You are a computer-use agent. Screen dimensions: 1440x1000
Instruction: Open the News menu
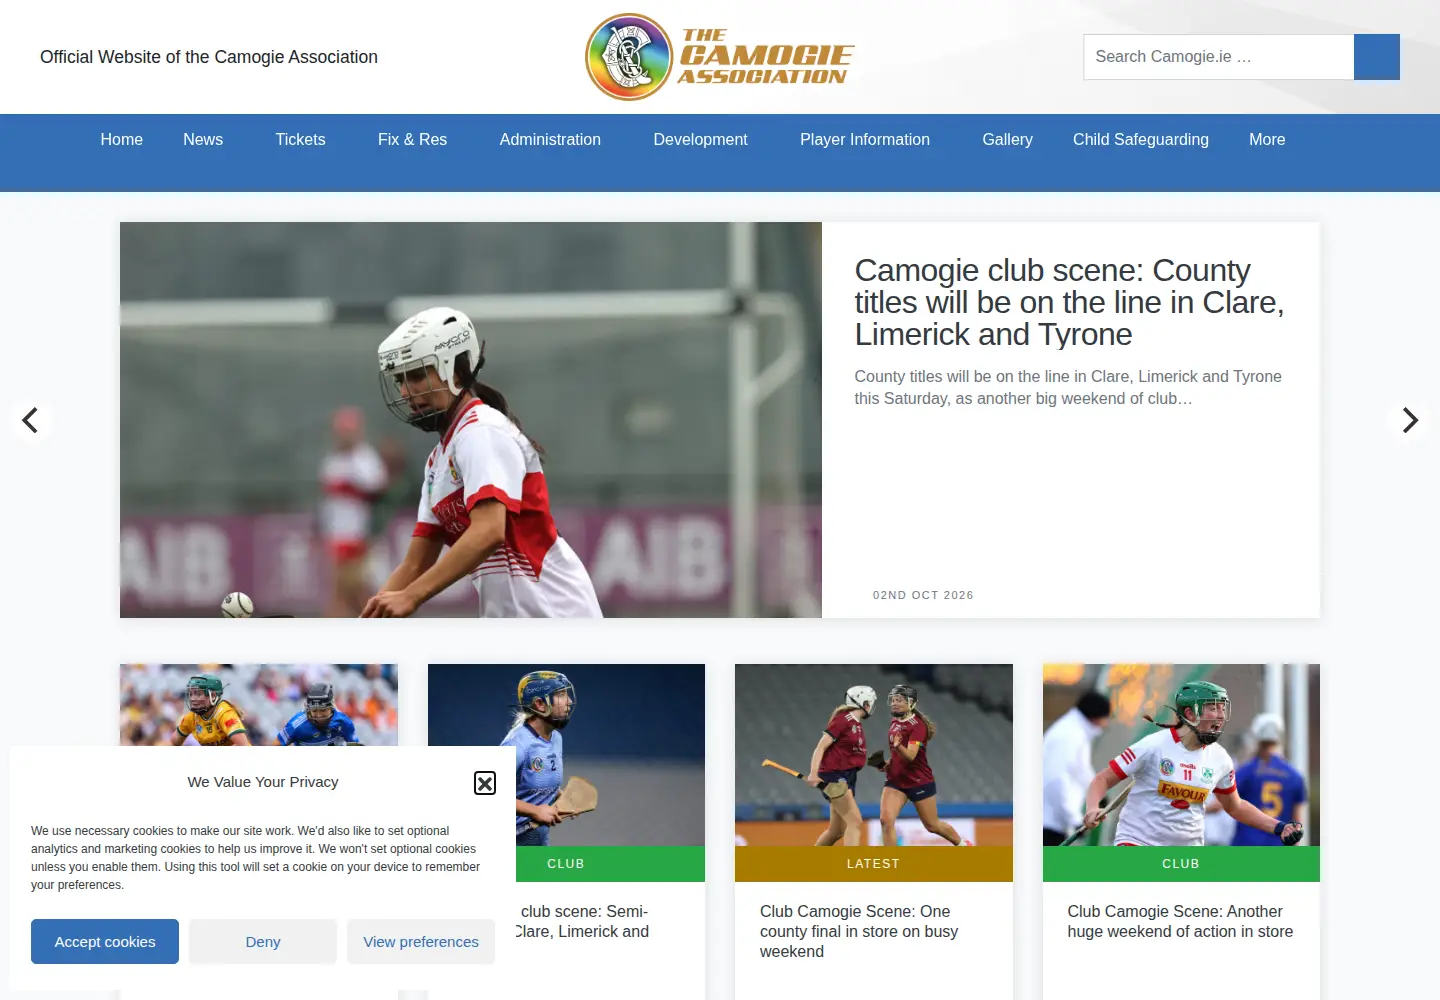click(203, 140)
